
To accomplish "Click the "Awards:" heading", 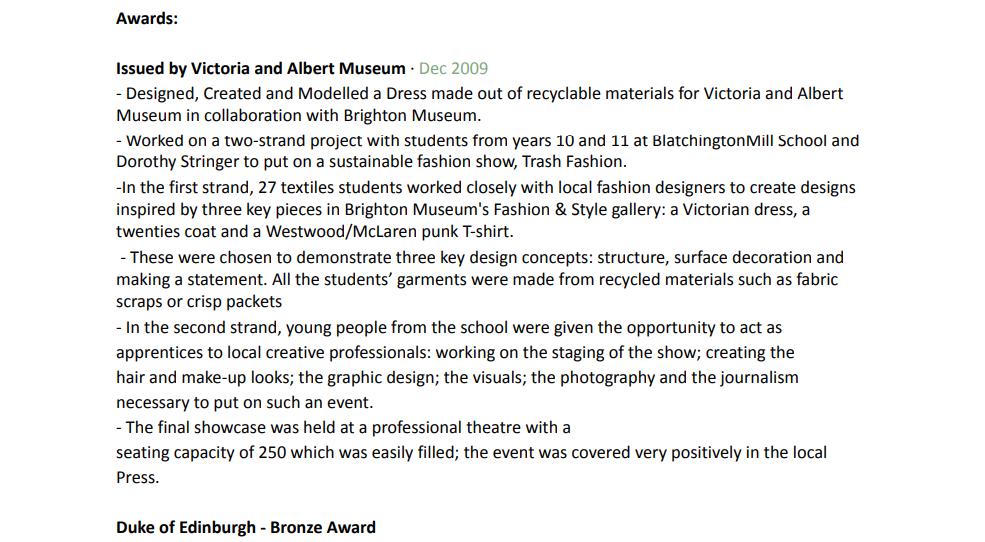I will tap(147, 18).
